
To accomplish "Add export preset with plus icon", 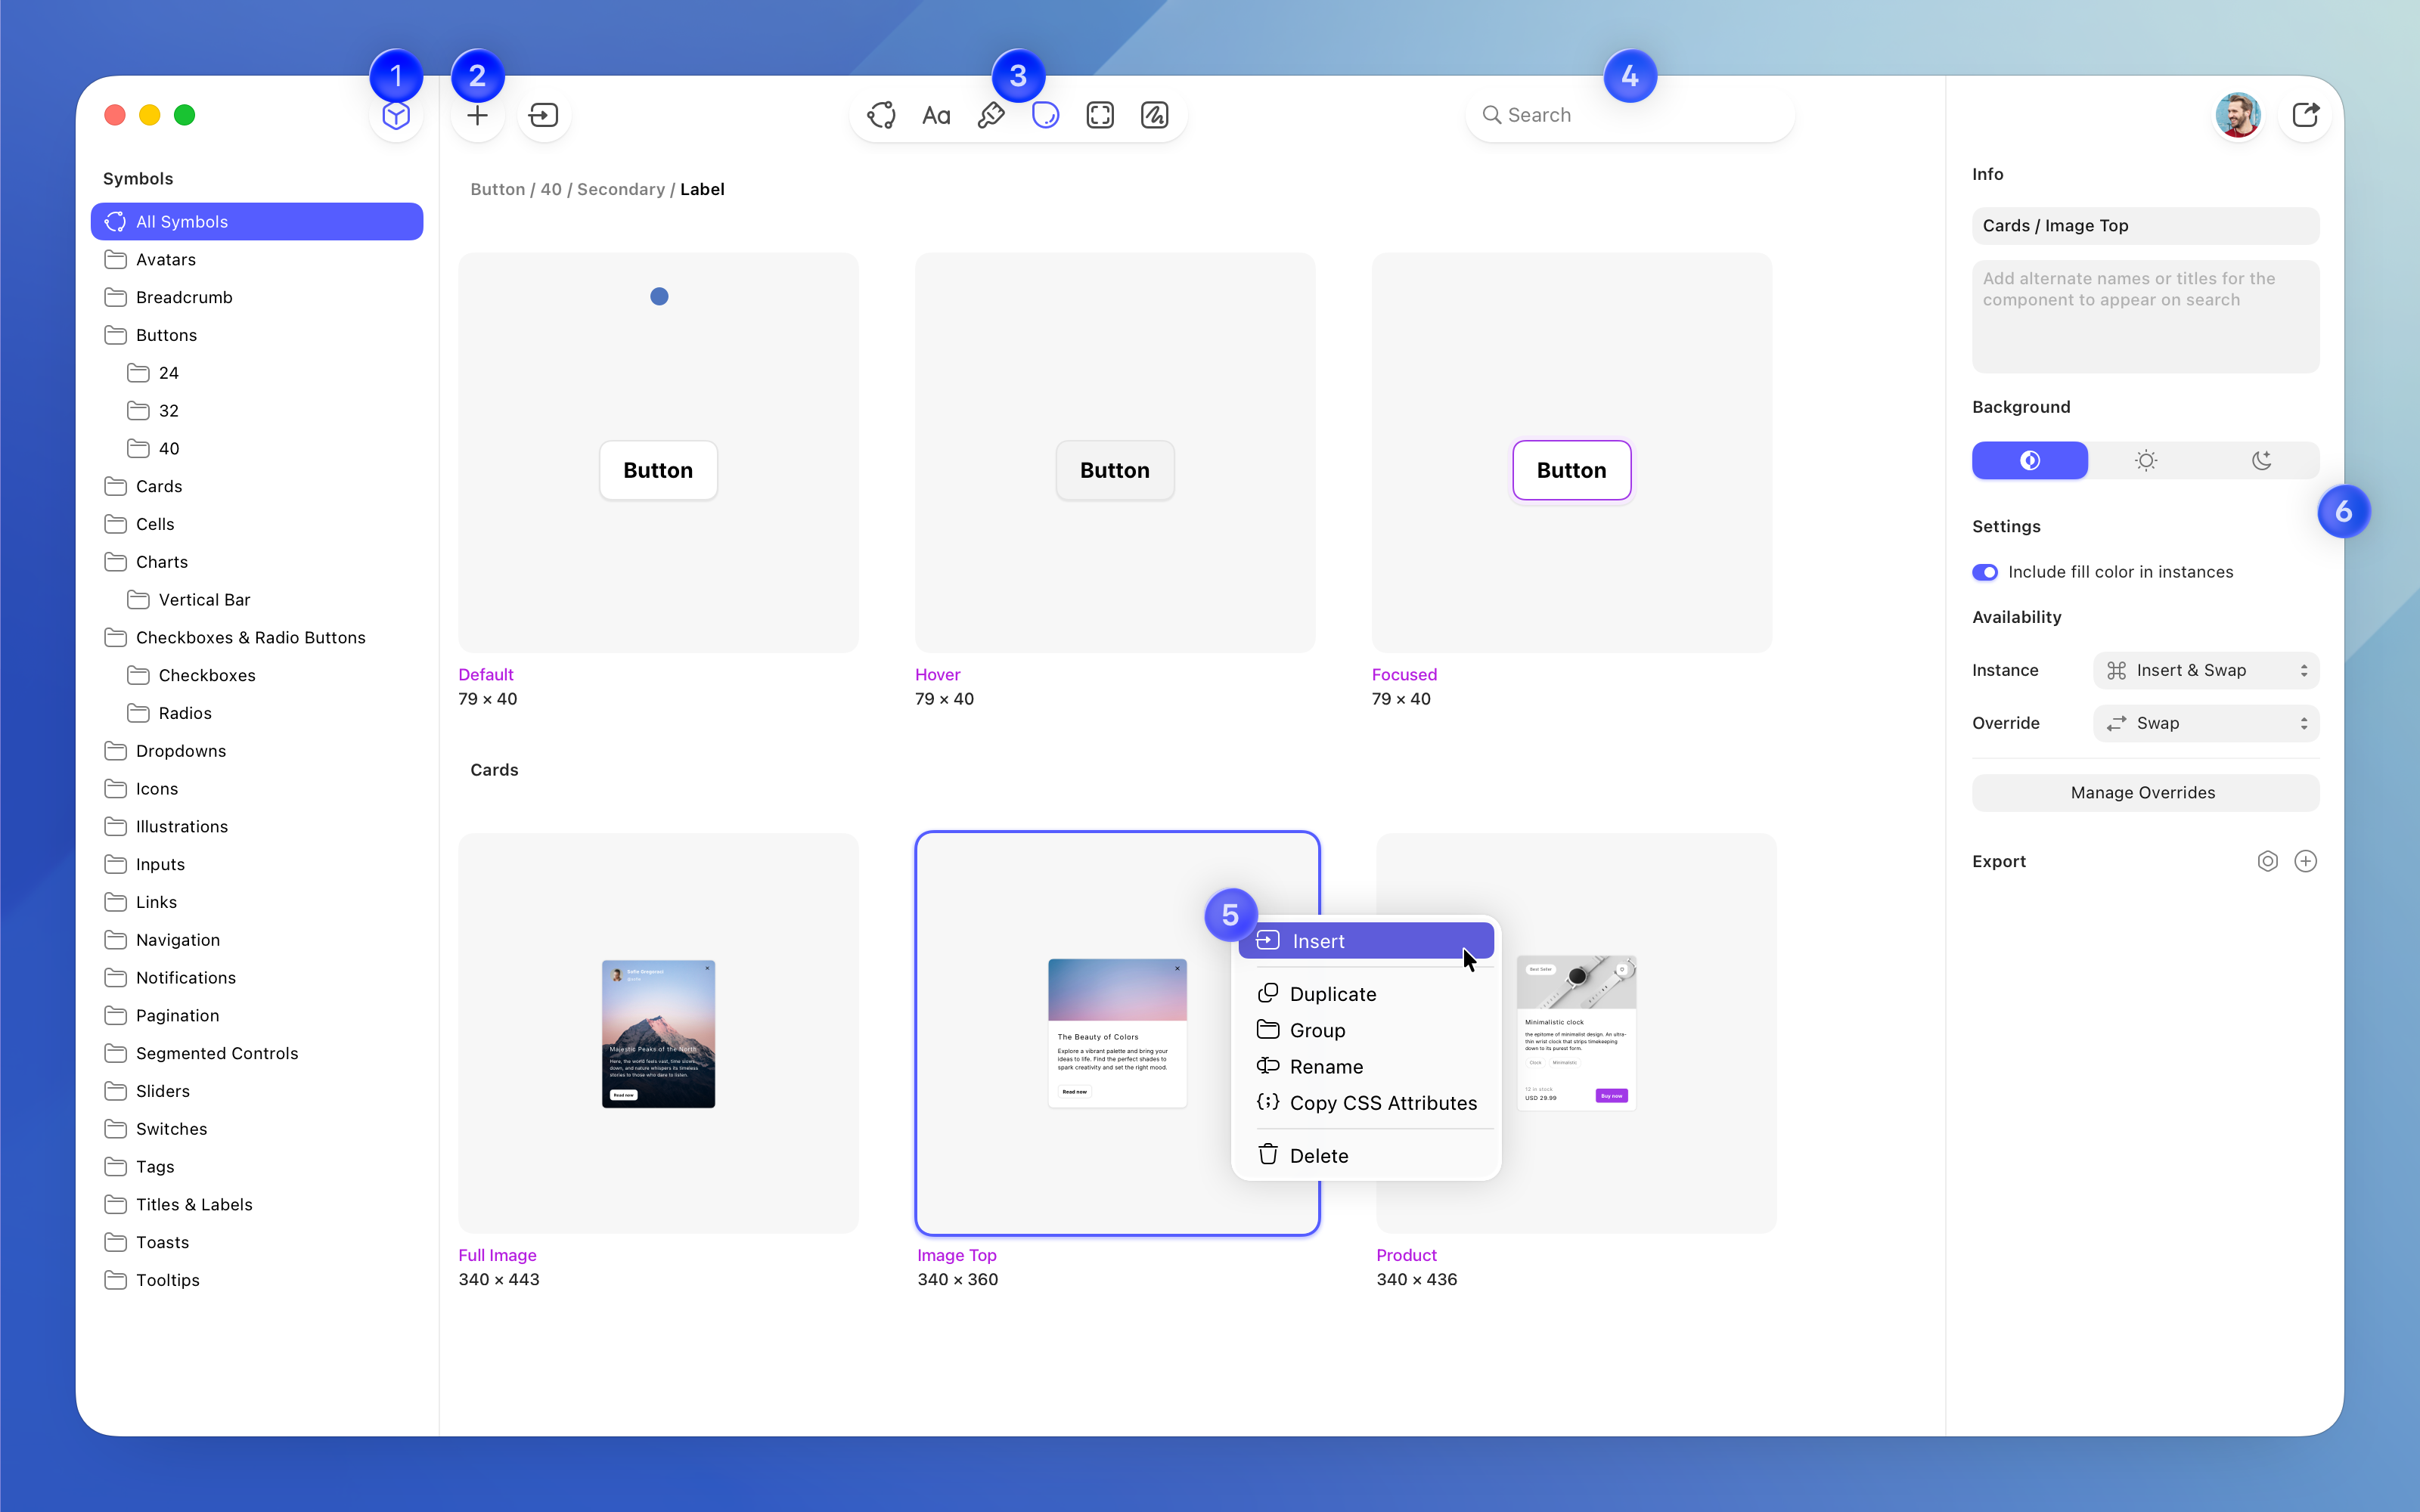I will pos(2305,861).
